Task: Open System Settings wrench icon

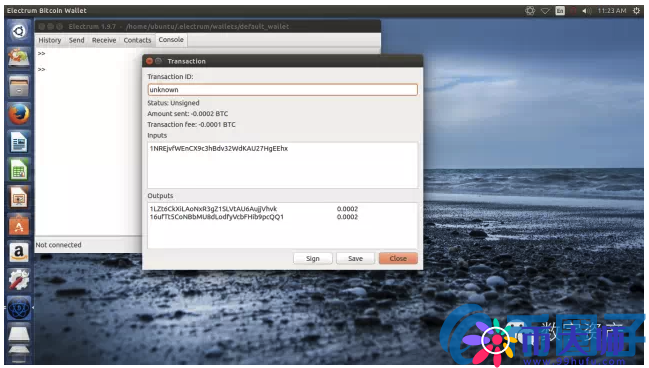Action: 19,280
